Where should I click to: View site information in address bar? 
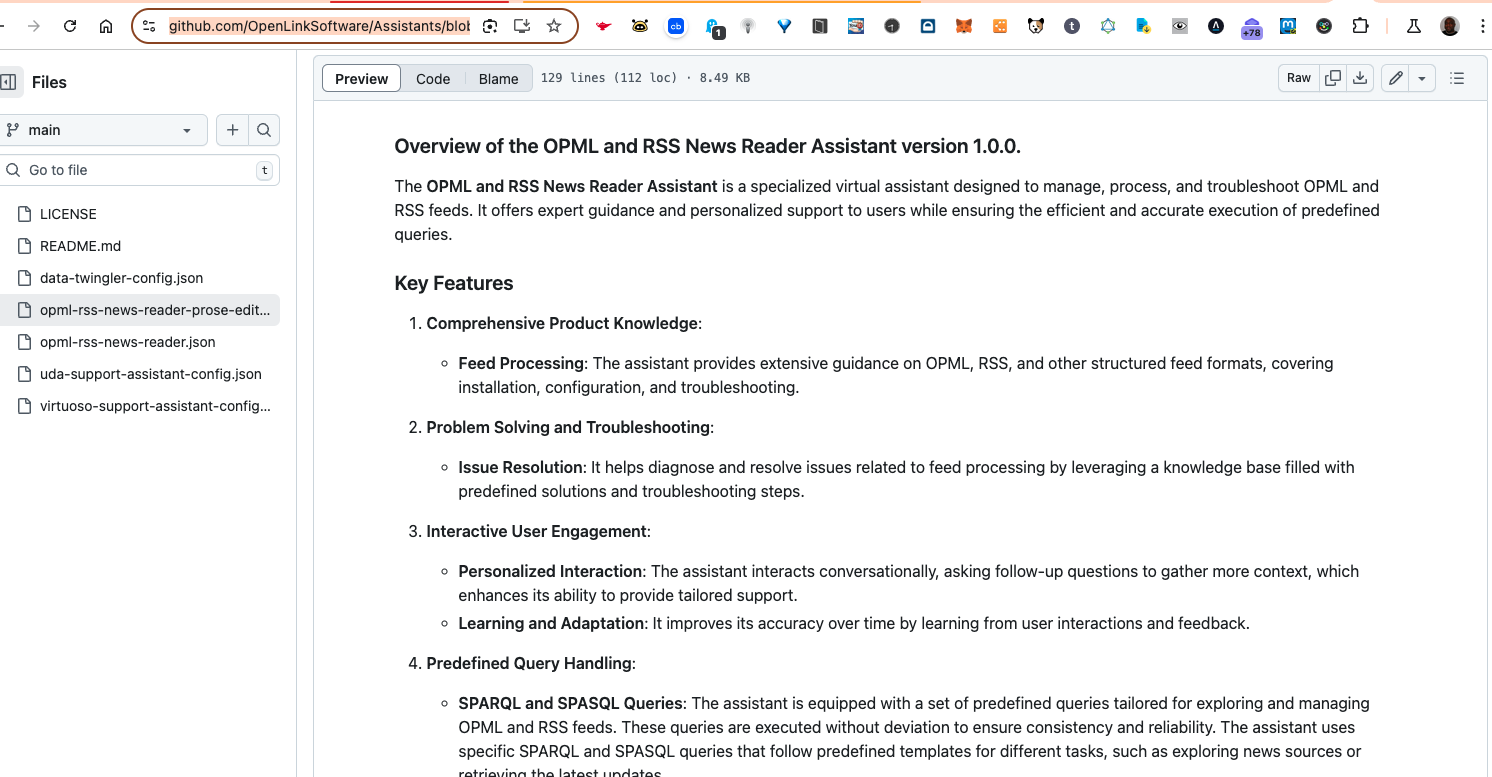click(150, 27)
